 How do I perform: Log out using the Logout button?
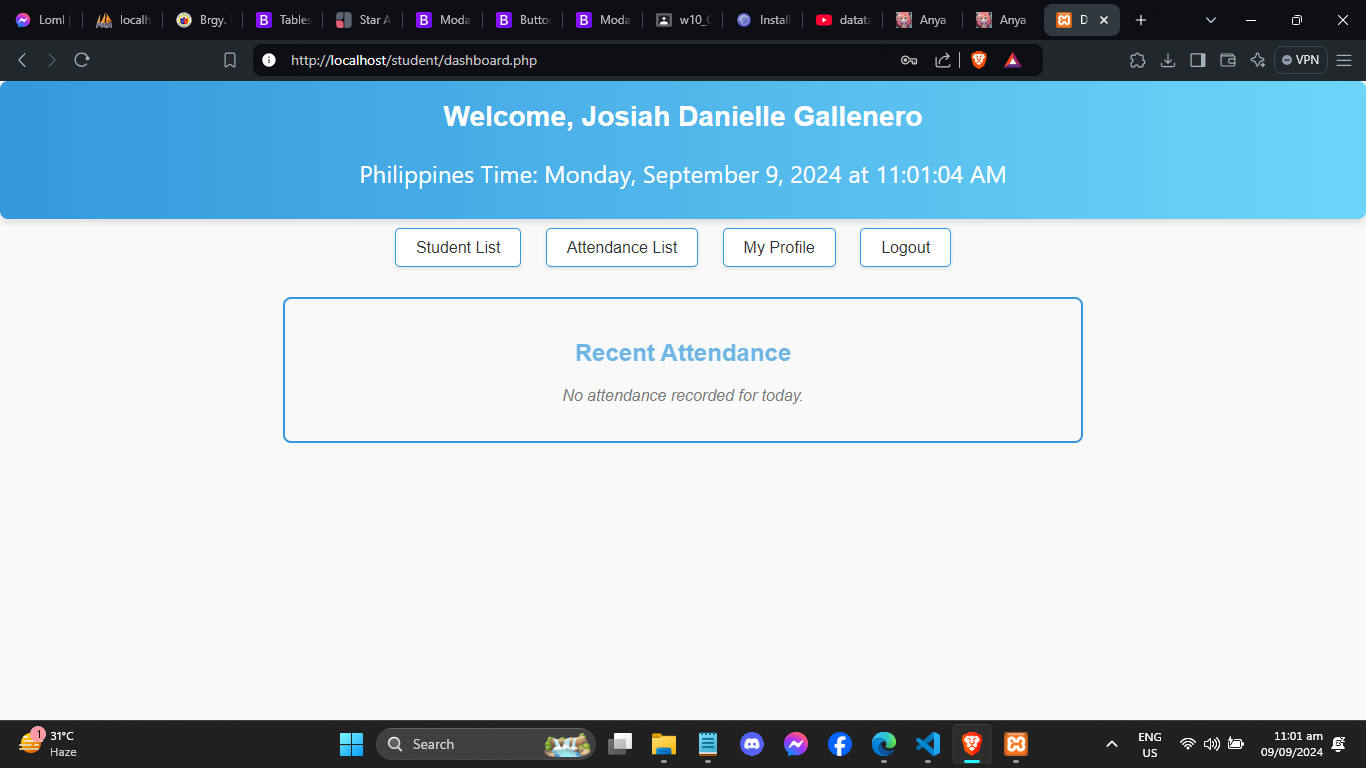(905, 248)
